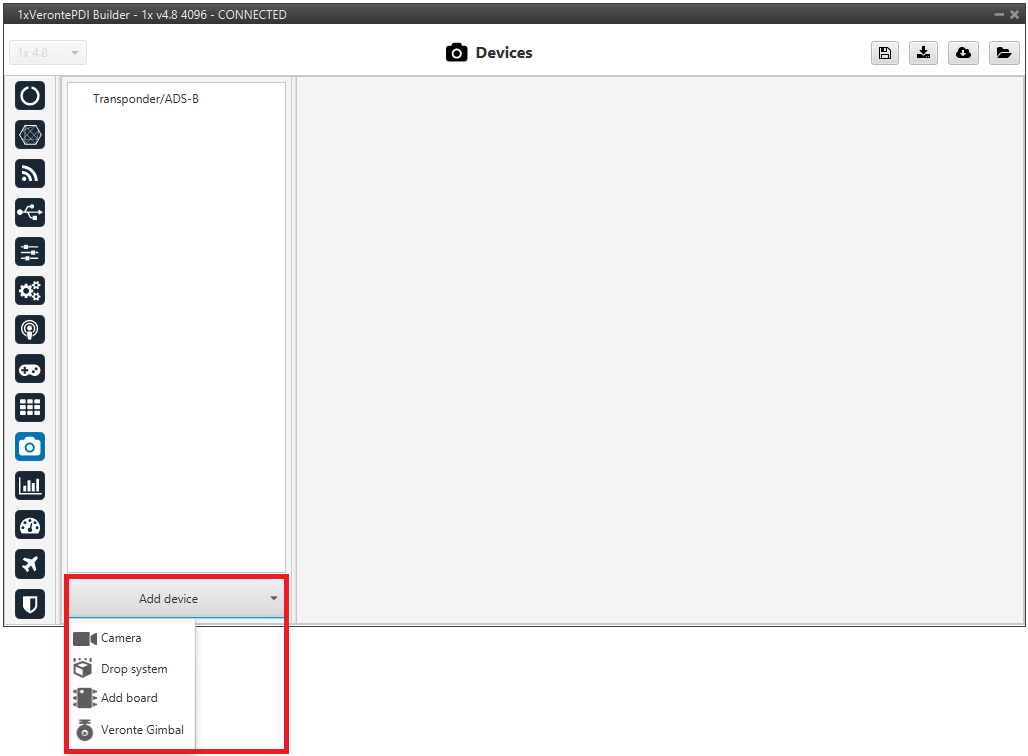Choose Veronte Gimbal from the menu

[x=142, y=730]
